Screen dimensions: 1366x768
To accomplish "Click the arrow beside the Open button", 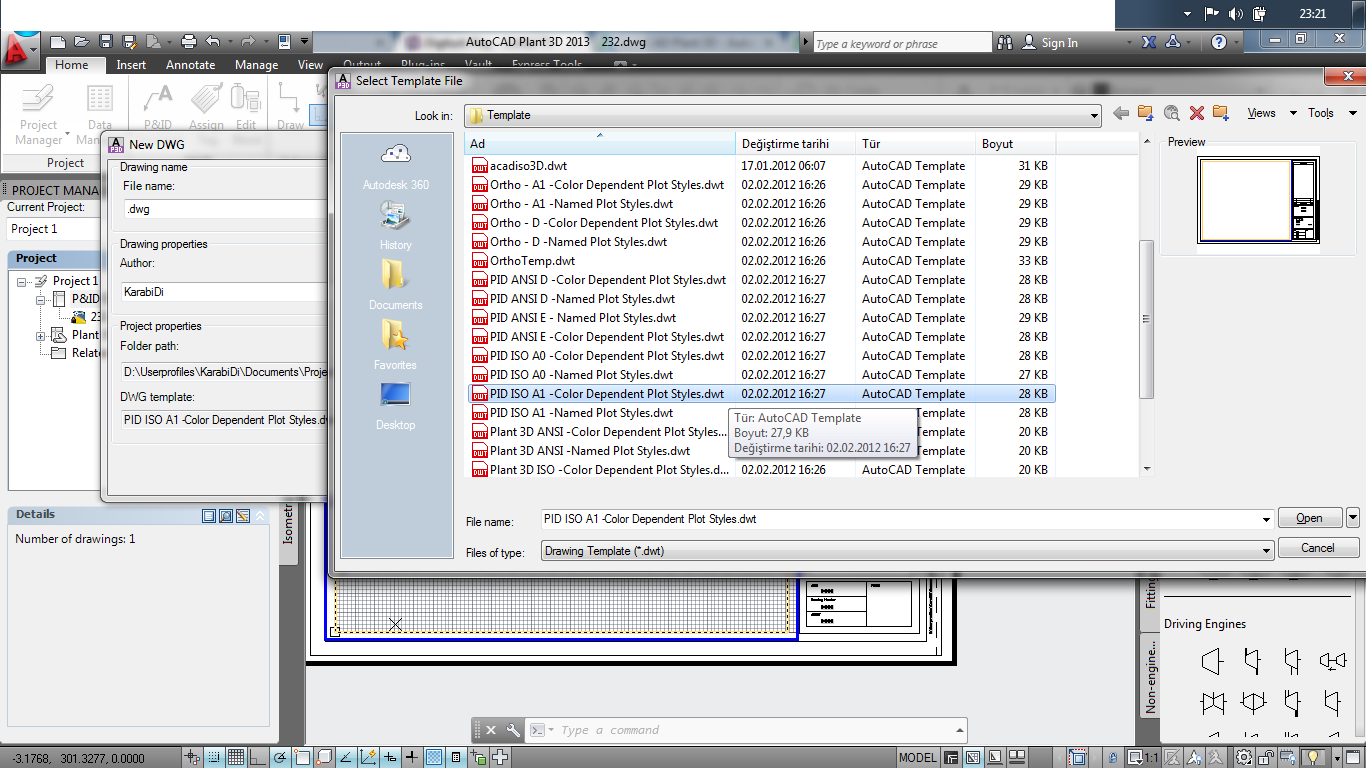I will click(x=1353, y=518).
